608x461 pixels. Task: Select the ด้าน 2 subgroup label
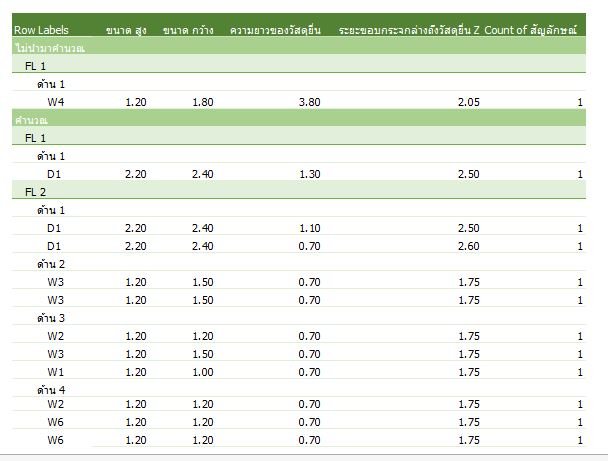(x=51, y=264)
